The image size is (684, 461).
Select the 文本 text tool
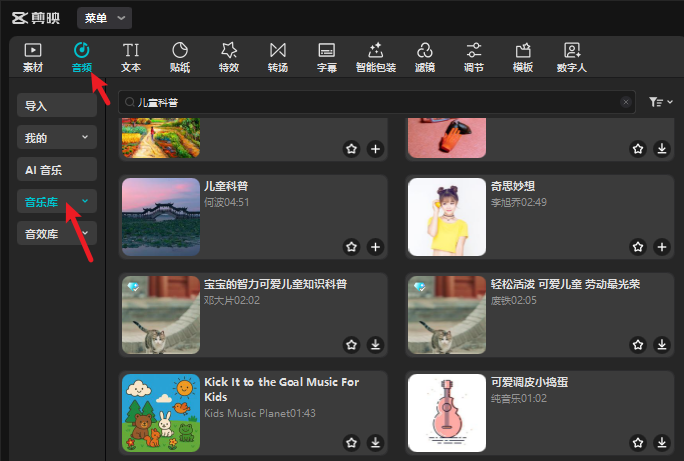[131, 57]
